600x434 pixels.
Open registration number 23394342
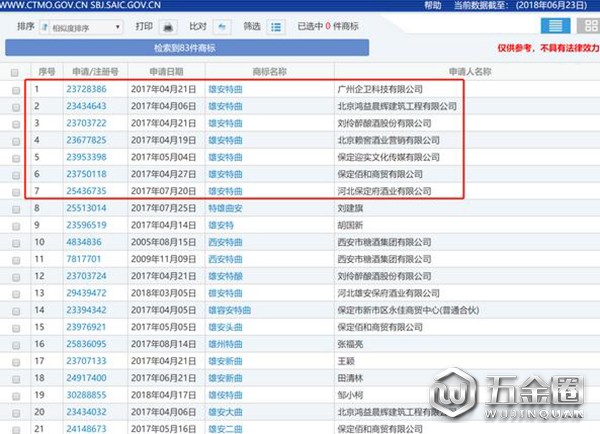coord(86,310)
